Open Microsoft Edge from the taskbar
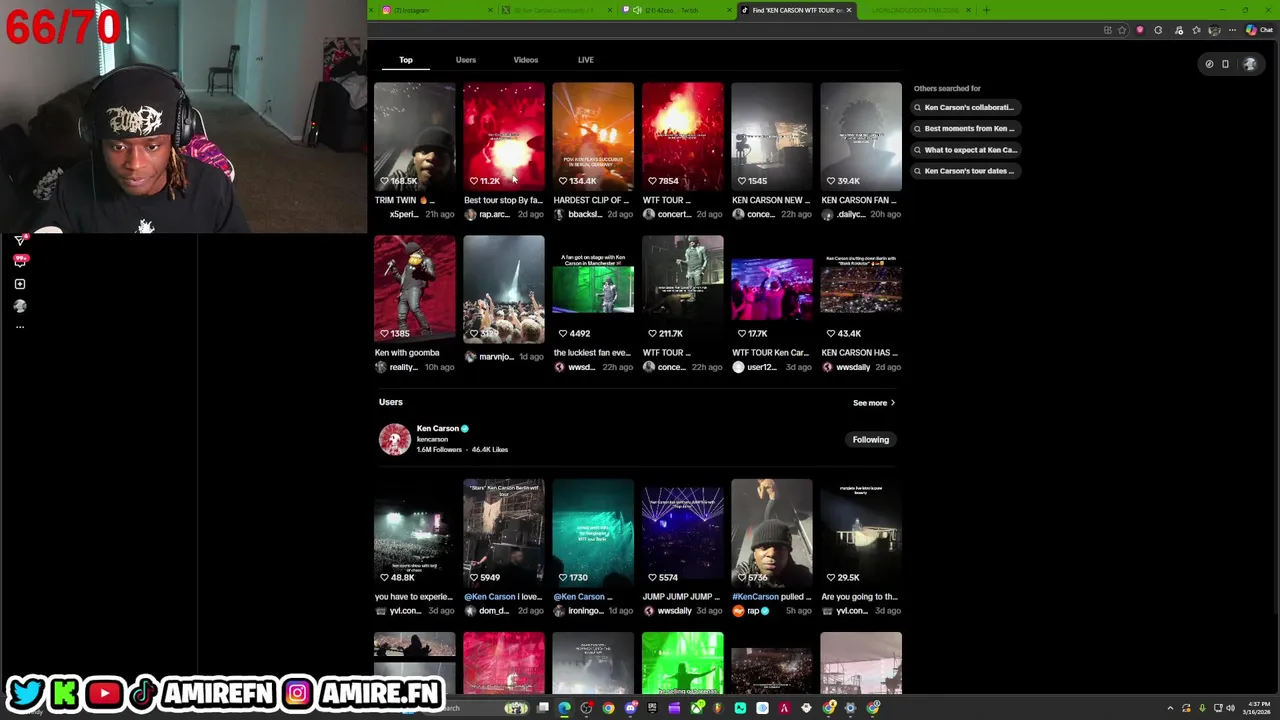 click(565, 708)
